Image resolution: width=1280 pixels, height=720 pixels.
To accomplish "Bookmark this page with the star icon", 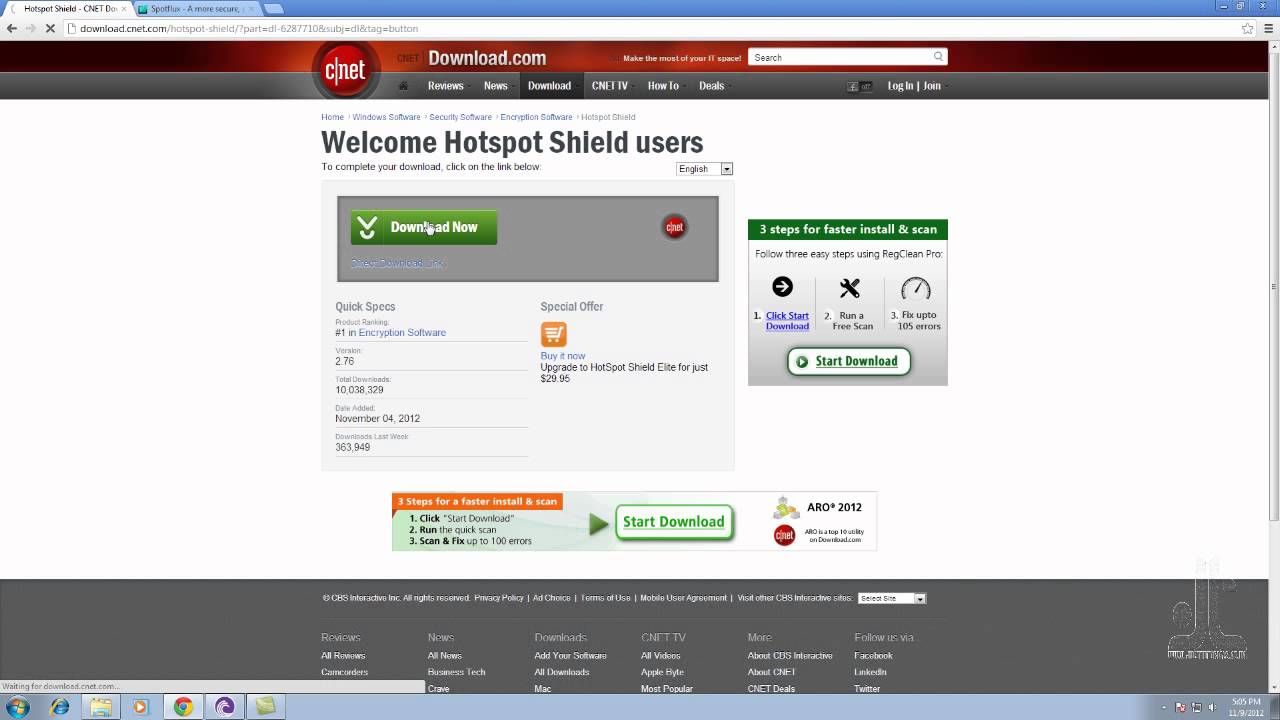I will tap(1248, 28).
